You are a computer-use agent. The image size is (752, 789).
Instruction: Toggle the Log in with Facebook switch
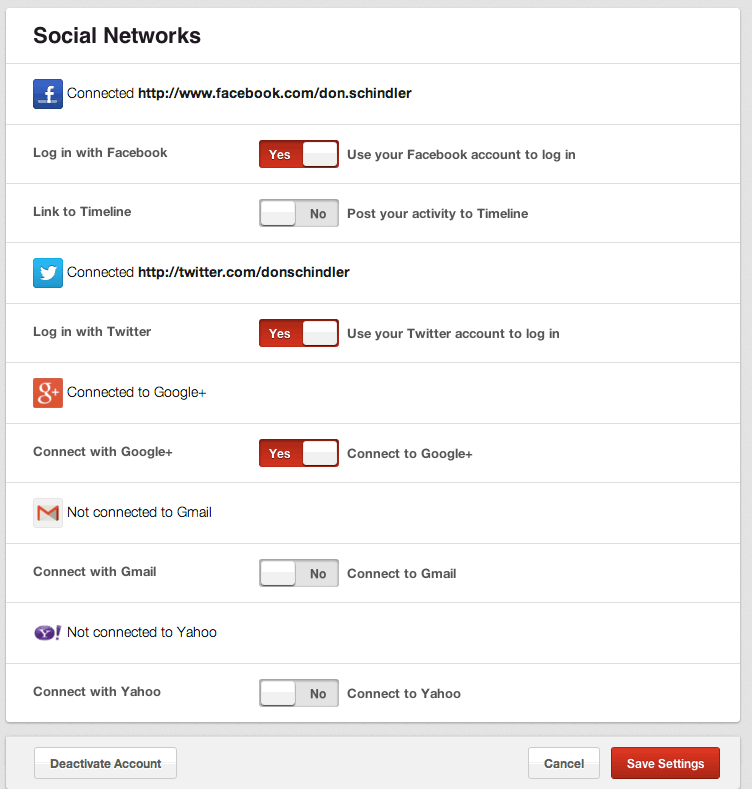tap(299, 154)
